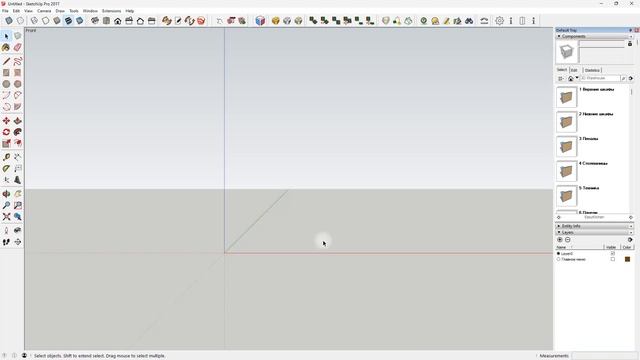The height and width of the screenshot is (360, 640).
Task: Click the binoculars icon in toolbar
Action: coord(469,21)
